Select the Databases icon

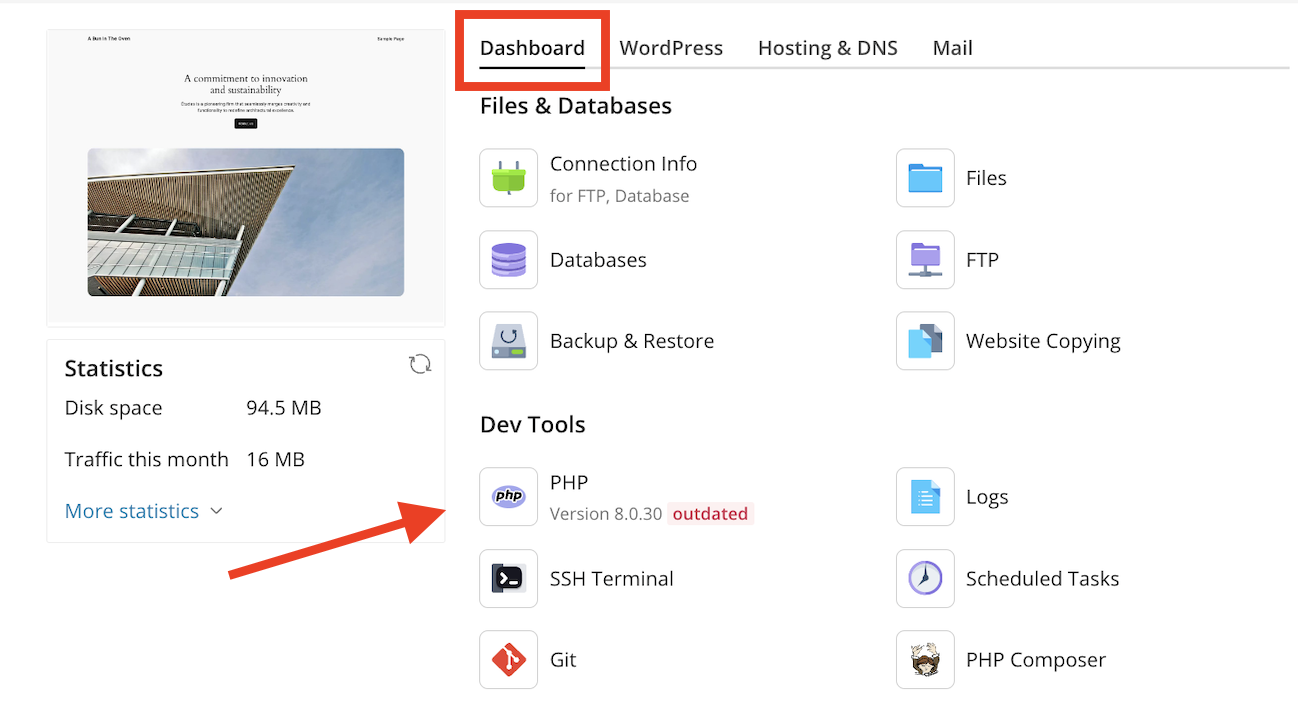point(598,260)
